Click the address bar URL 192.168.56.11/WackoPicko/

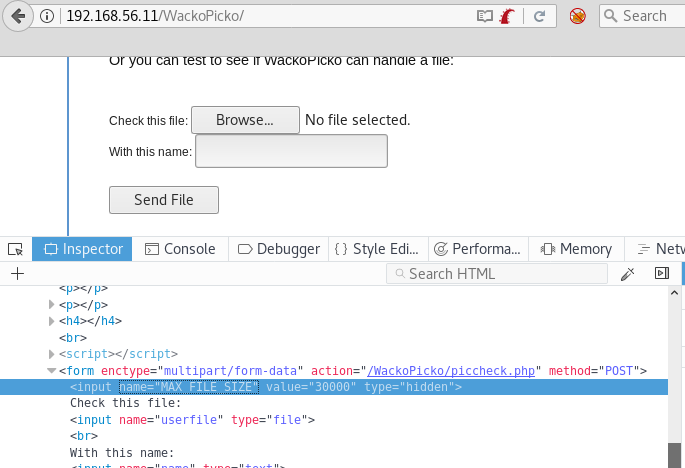point(155,16)
